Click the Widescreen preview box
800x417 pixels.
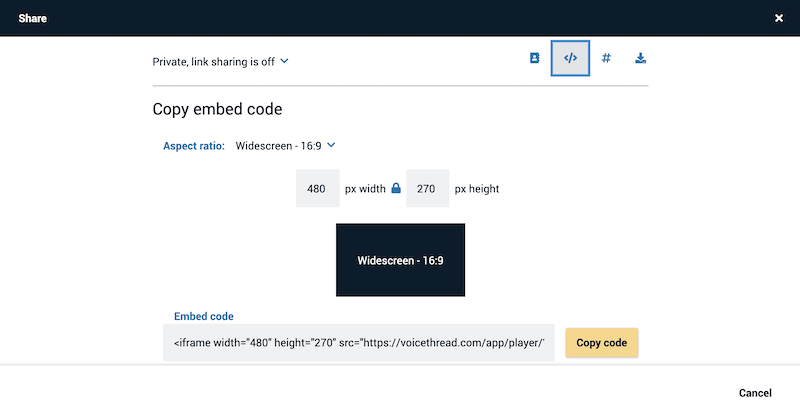(401, 260)
